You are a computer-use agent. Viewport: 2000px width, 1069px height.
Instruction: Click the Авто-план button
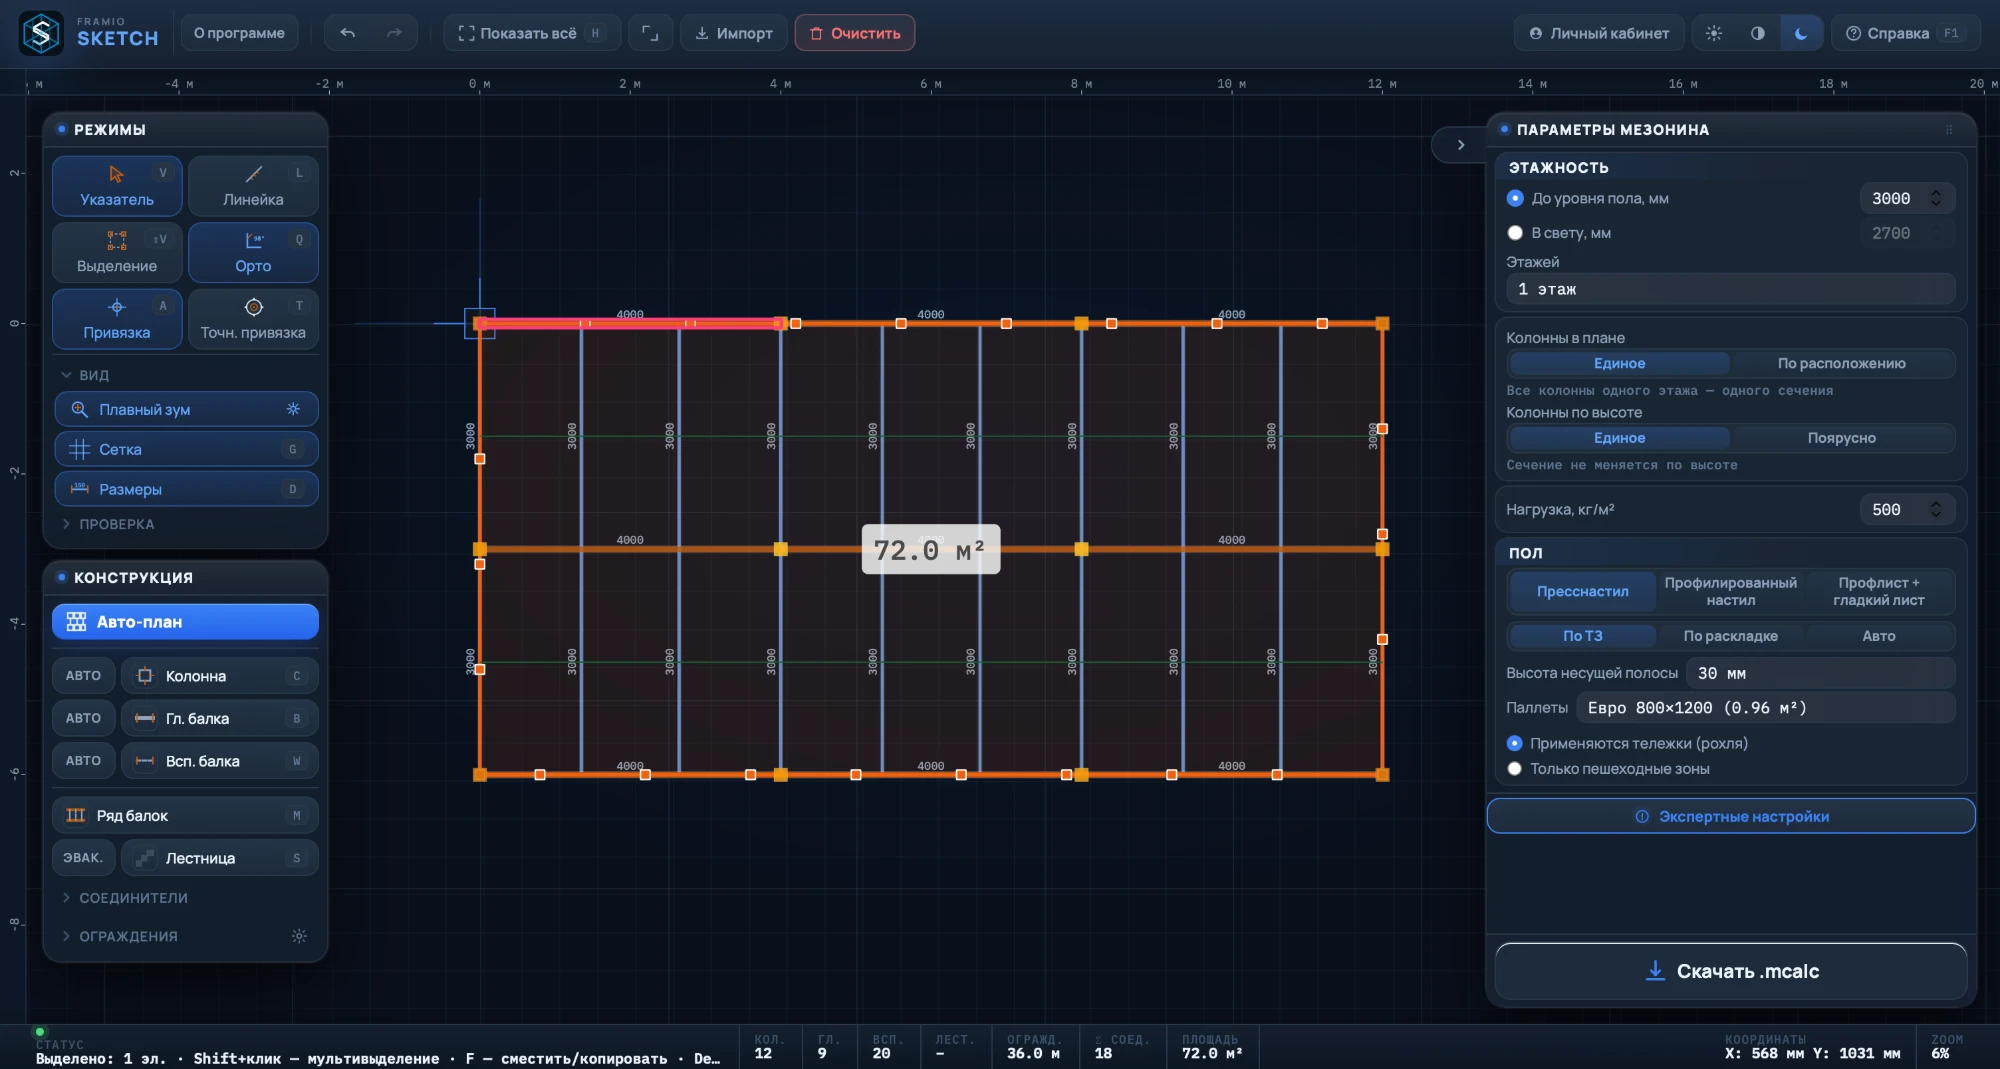(x=185, y=621)
